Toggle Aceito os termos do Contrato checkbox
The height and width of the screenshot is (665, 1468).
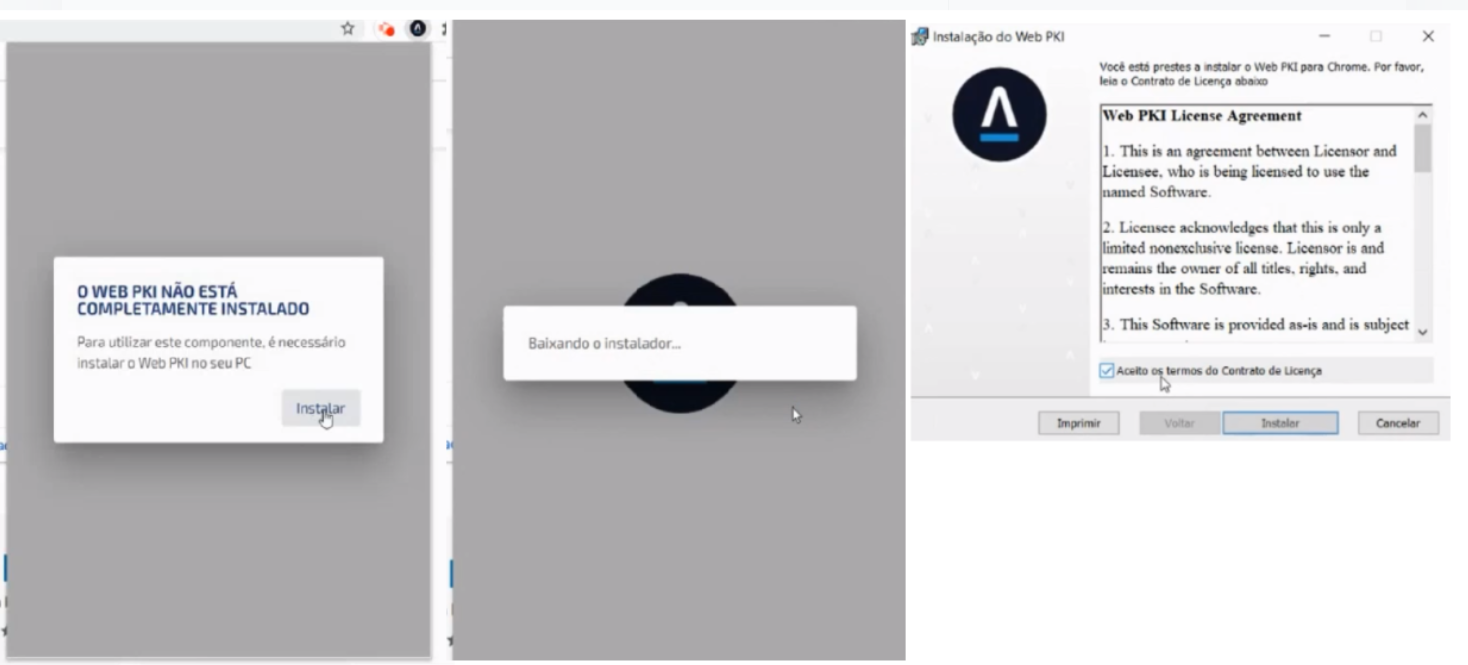click(x=1106, y=371)
